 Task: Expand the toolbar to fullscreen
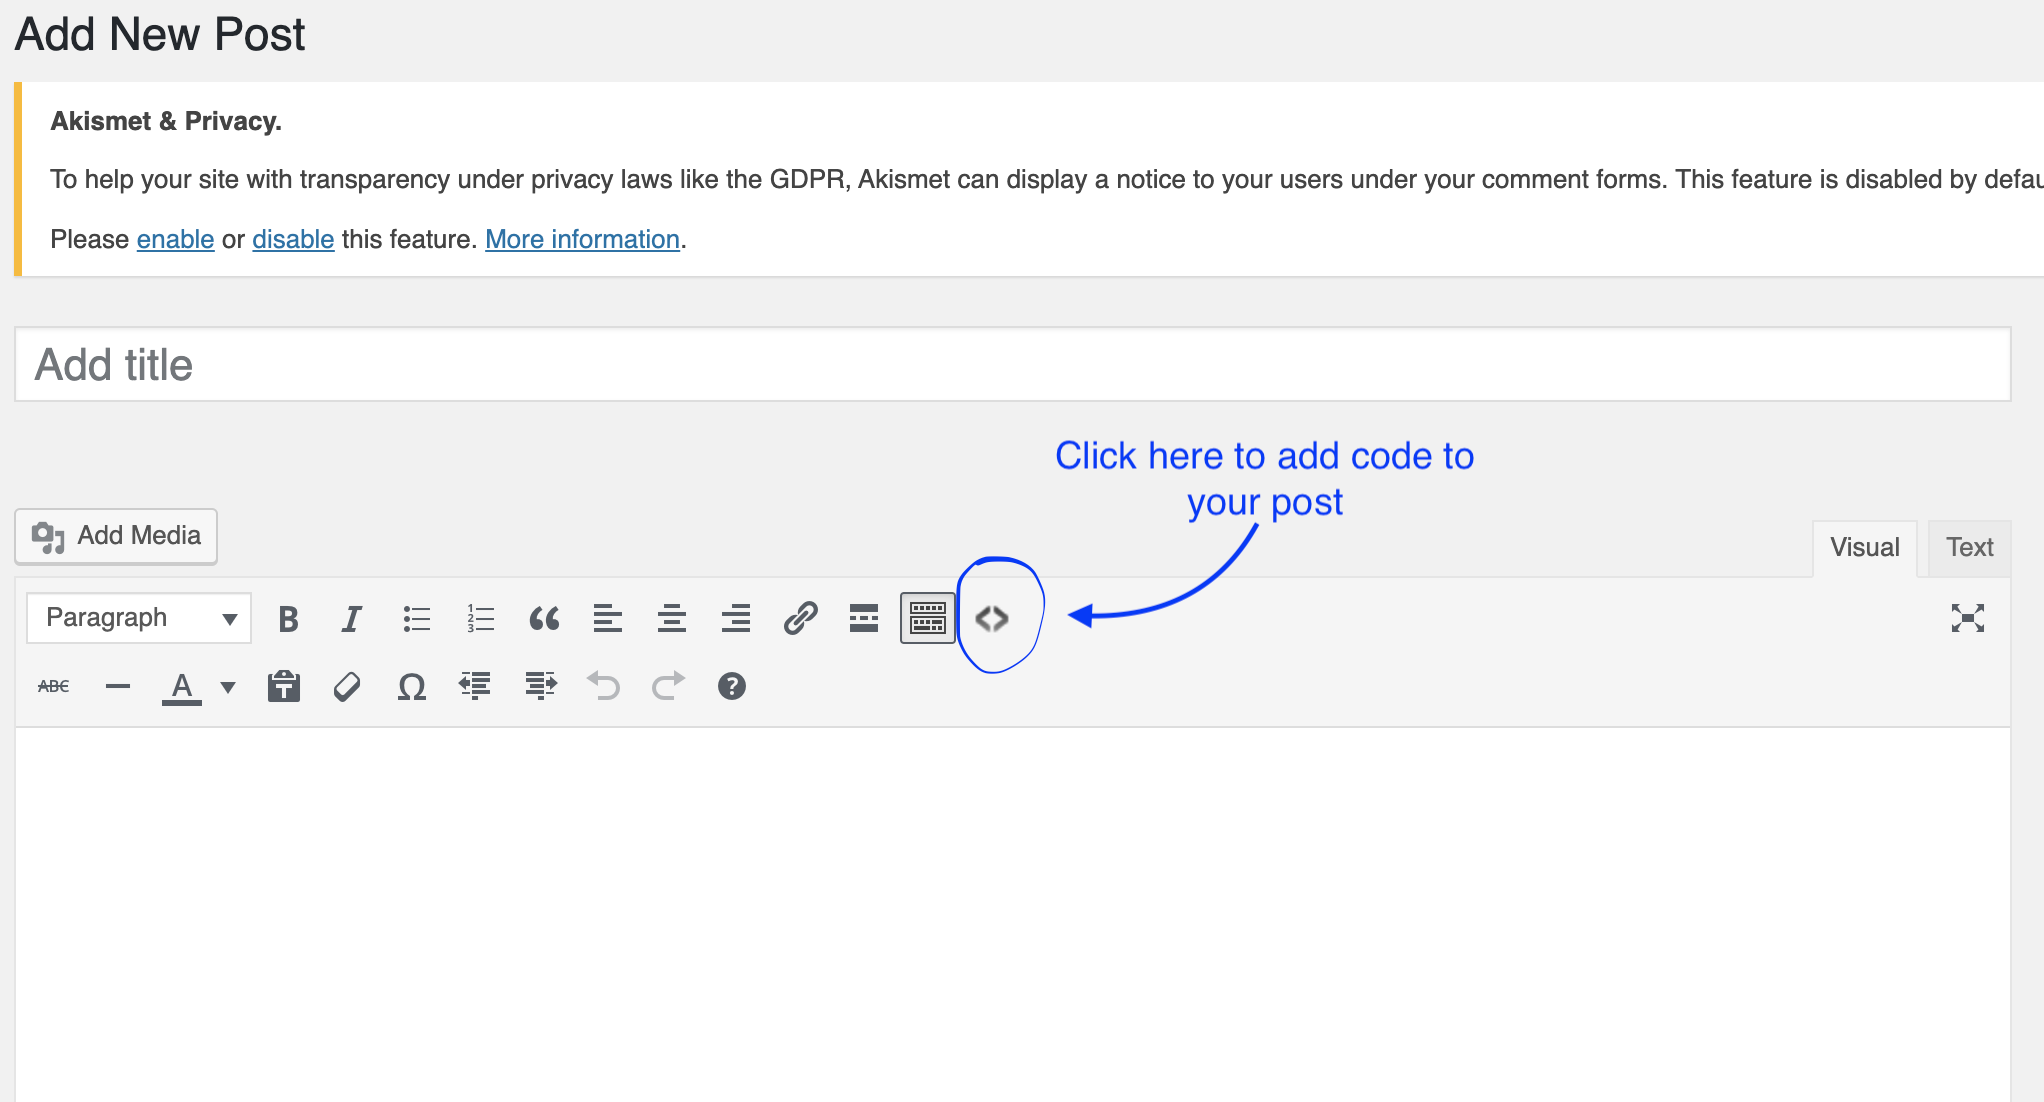coord(1968,619)
